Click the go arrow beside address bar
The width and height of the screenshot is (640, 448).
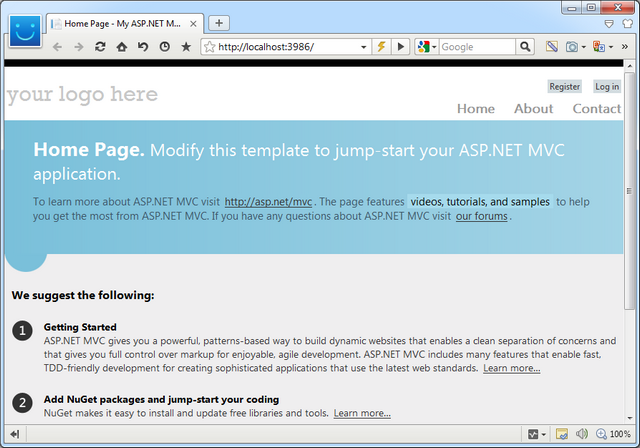coord(401,47)
